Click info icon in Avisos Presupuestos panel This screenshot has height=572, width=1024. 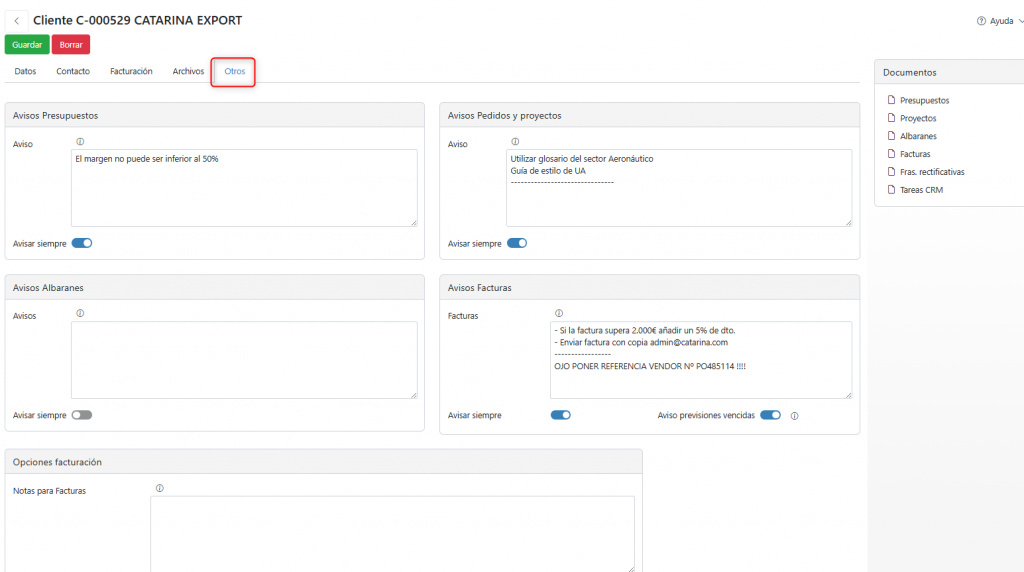(x=80, y=142)
